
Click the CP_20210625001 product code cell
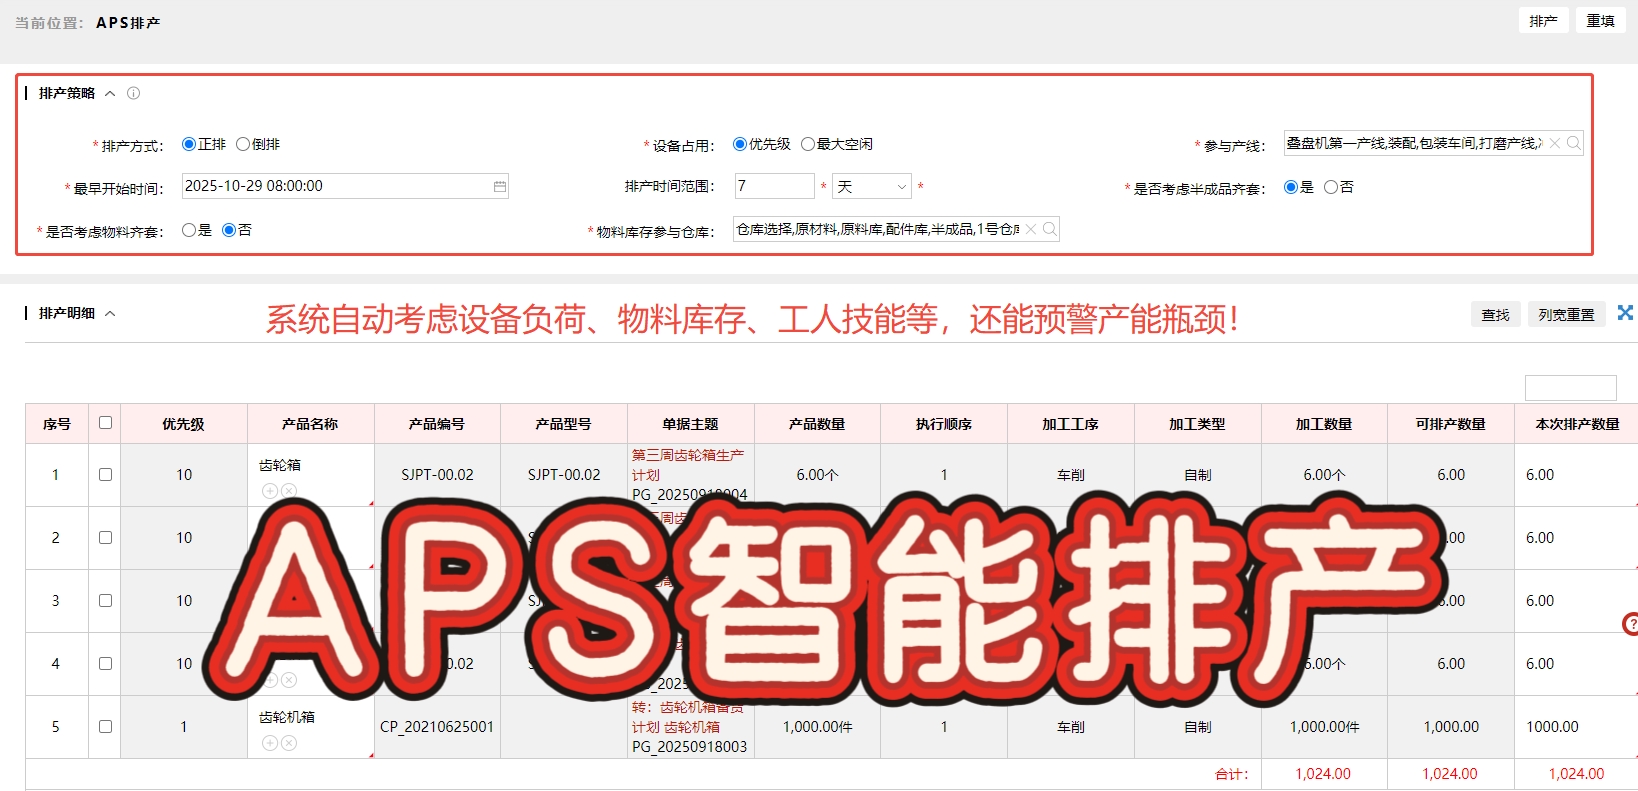pos(437,727)
